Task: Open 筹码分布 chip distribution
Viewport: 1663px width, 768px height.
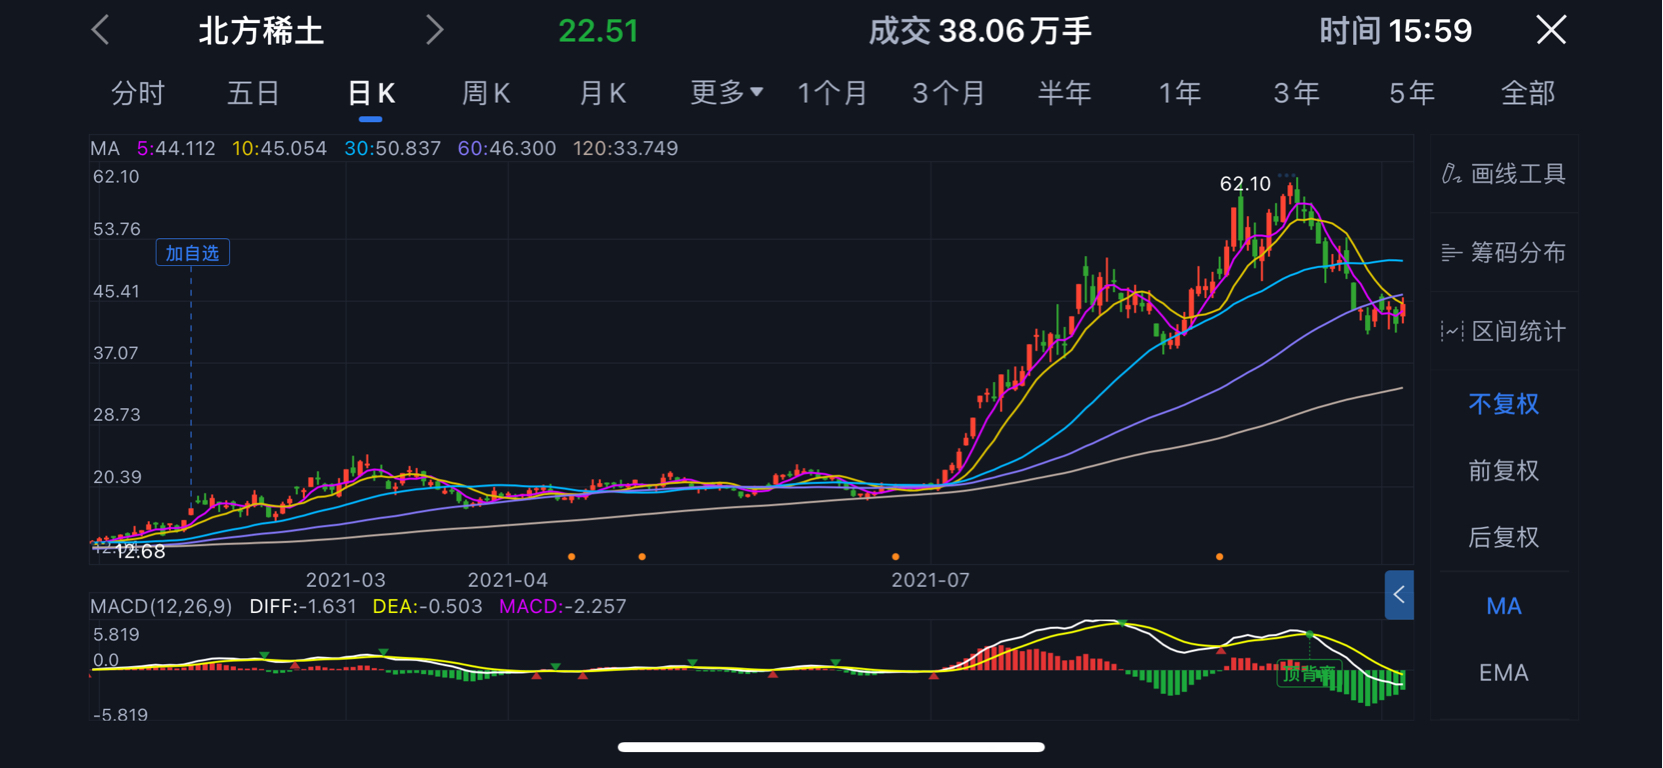Action: 1503,253
